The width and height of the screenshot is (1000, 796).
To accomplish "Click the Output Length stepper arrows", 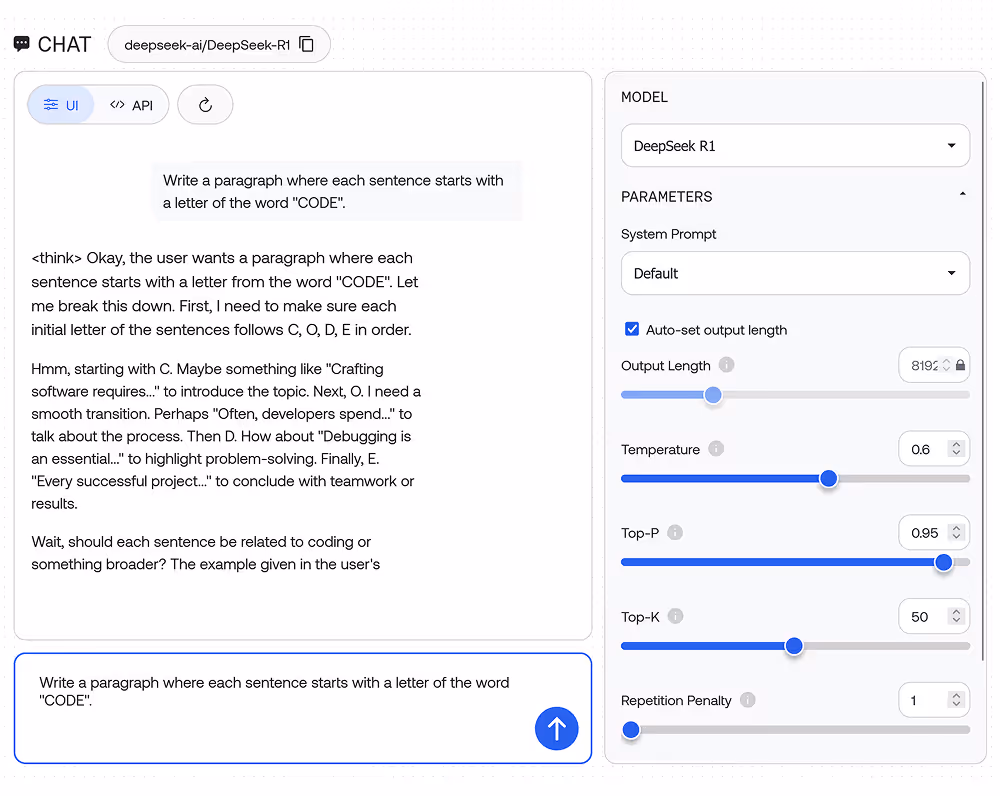I will [x=946, y=365].
